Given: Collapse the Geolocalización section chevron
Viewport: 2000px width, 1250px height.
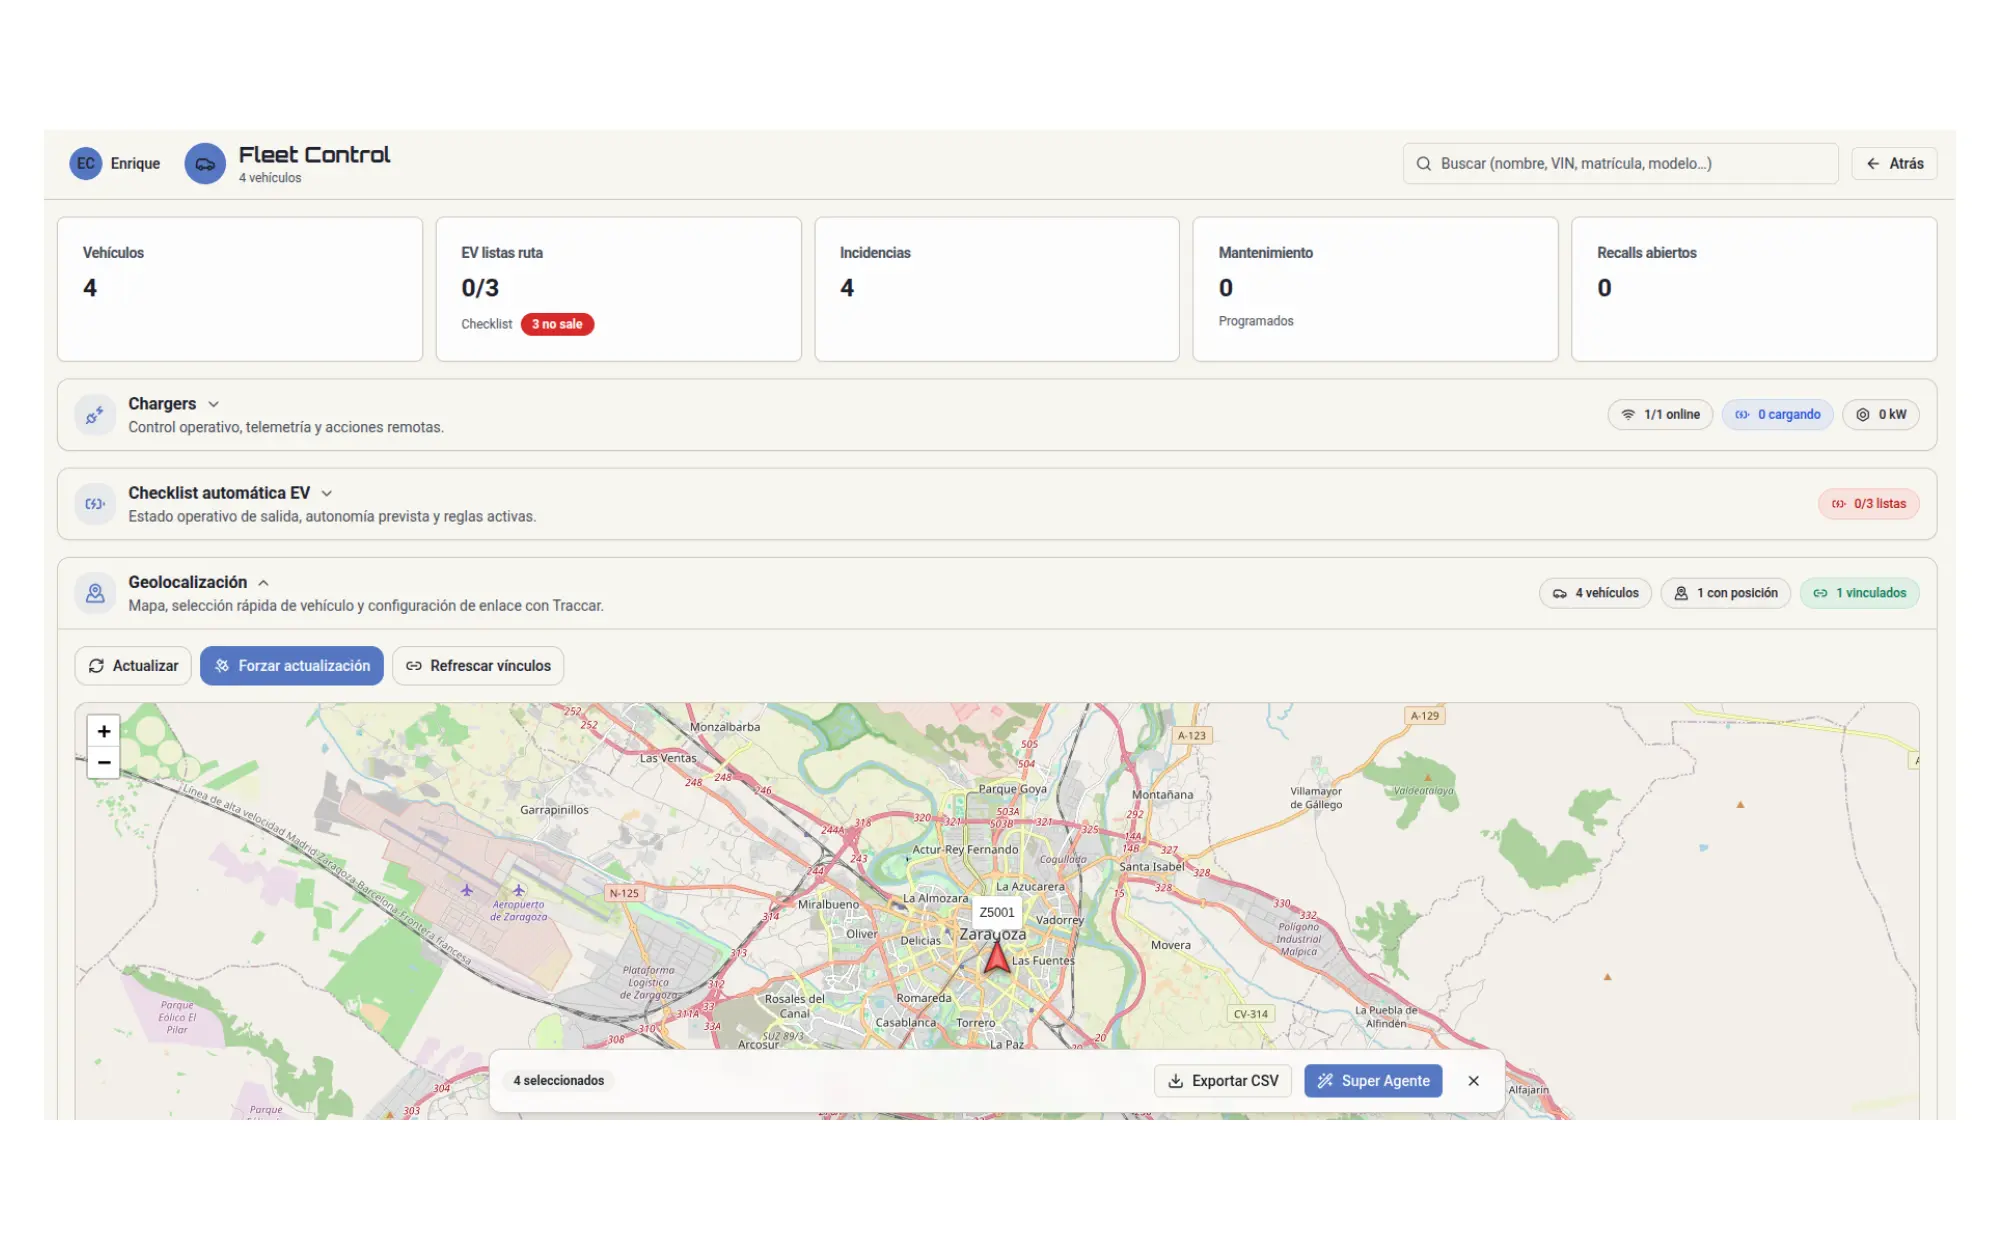Looking at the screenshot, I should pos(264,583).
